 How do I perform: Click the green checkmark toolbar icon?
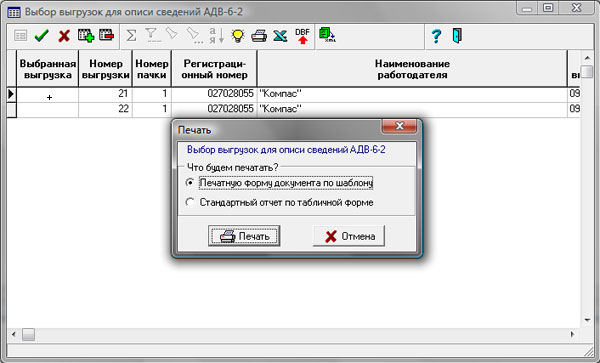click(41, 36)
